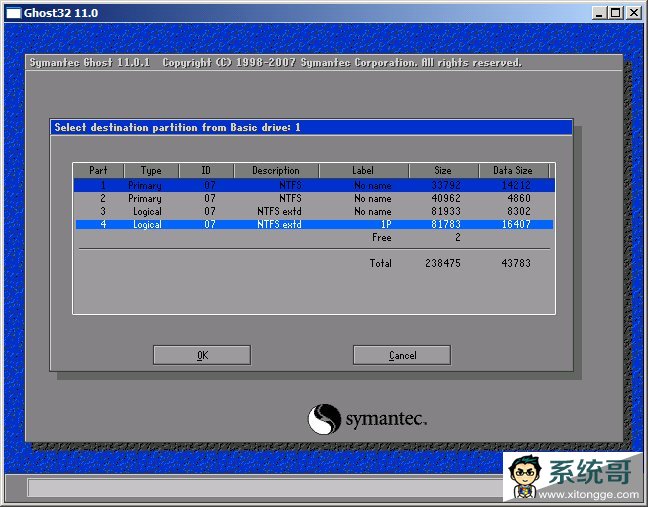Click the Symantec logo
648x507 pixels.
367,419
